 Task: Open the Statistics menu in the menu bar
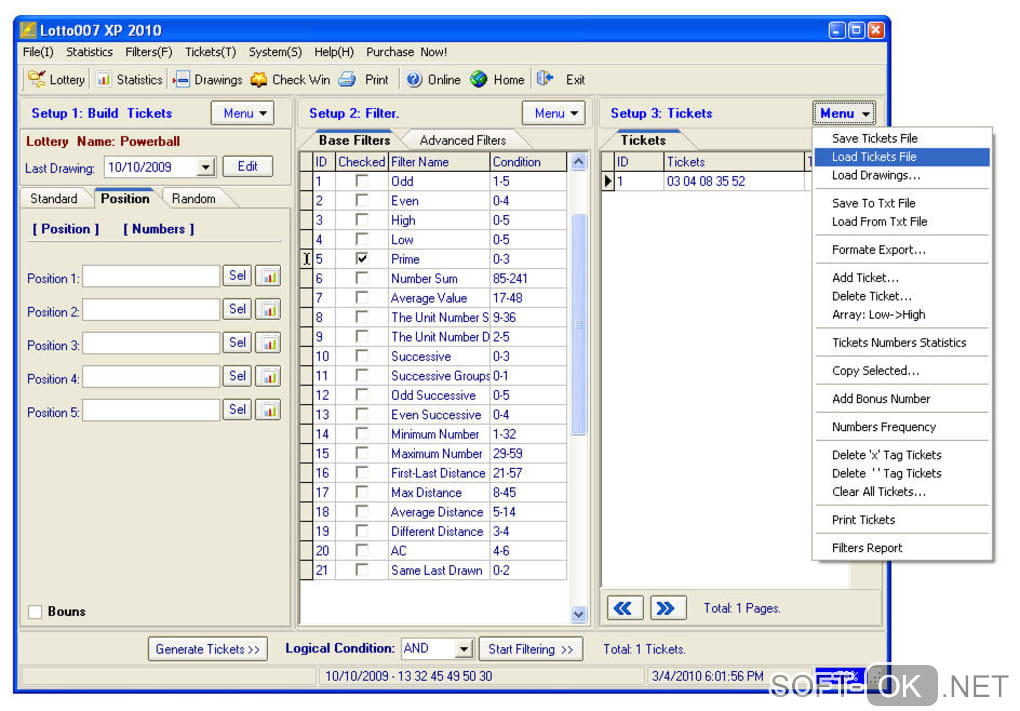coord(89,52)
